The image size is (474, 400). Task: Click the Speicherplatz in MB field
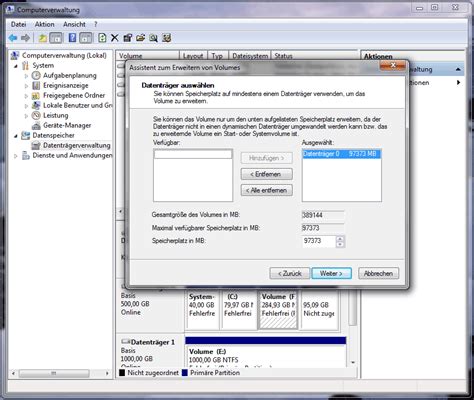tap(319, 241)
